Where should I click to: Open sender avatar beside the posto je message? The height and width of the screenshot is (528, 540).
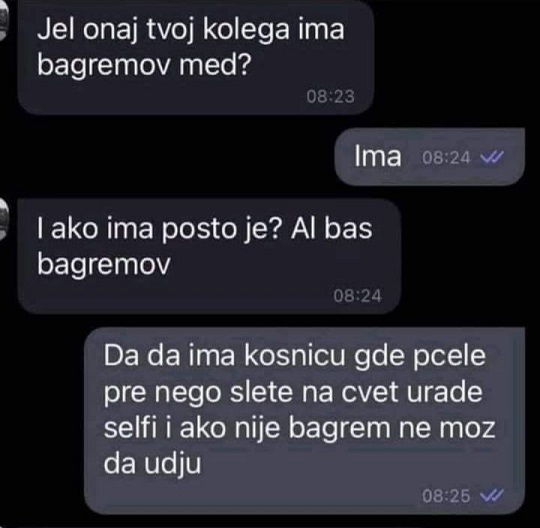pyautogui.click(x=3, y=219)
